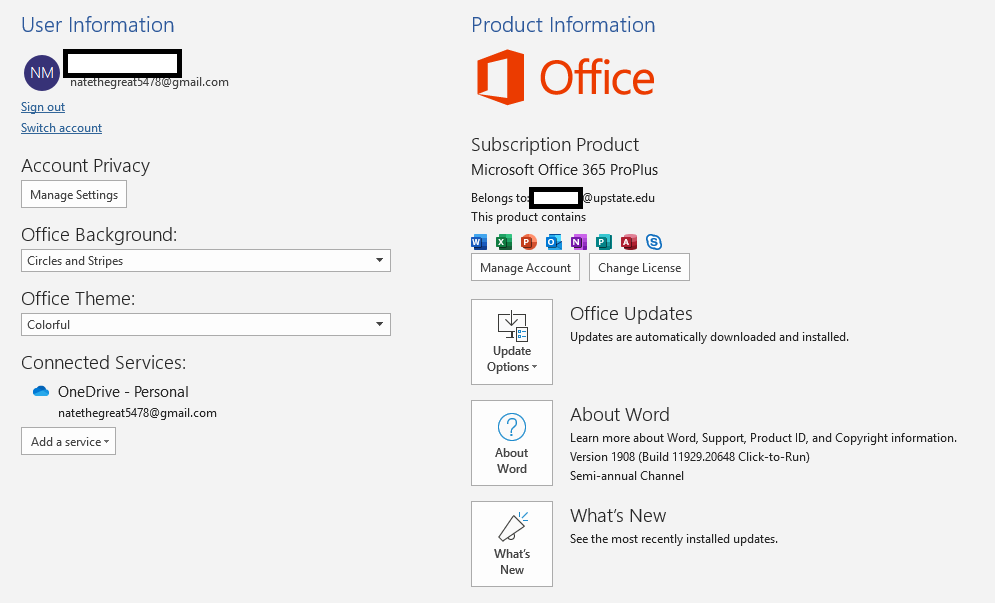This screenshot has height=603, width=995.
Task: Open the Update Options menu button
Action: tap(512, 342)
